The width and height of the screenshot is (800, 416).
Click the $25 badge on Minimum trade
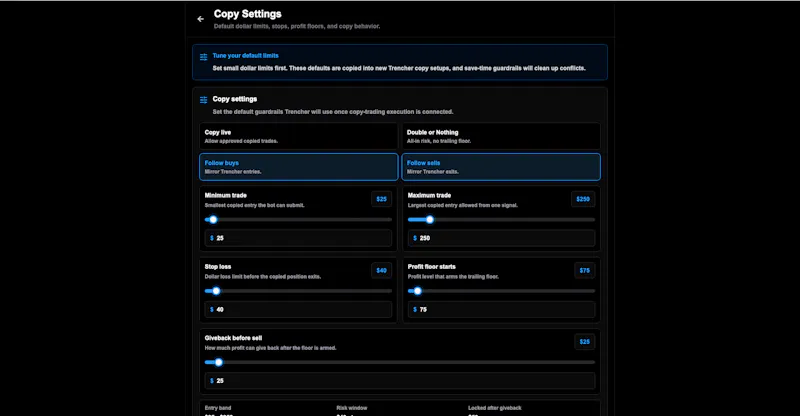pyautogui.click(x=382, y=199)
